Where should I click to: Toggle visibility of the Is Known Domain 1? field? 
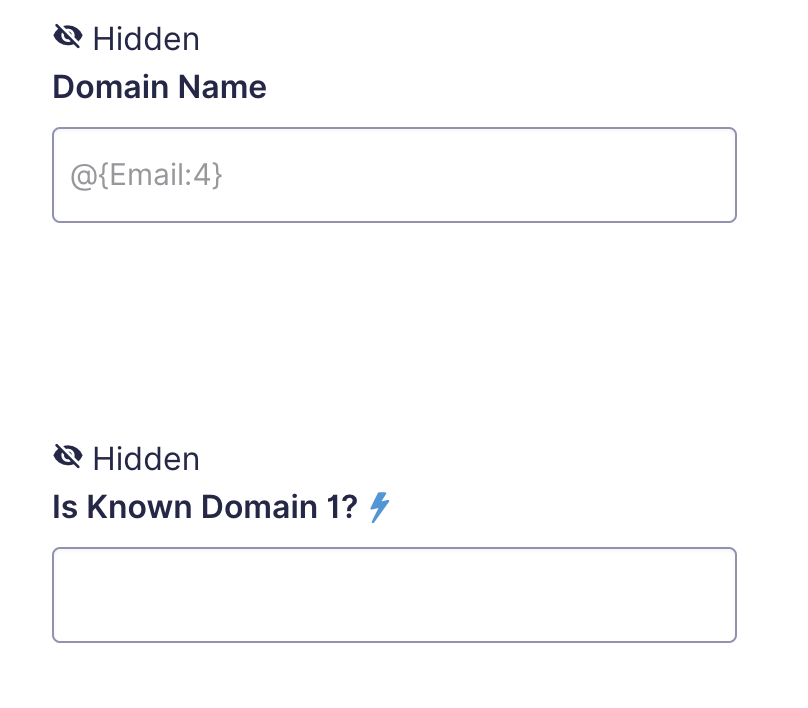pos(68,457)
